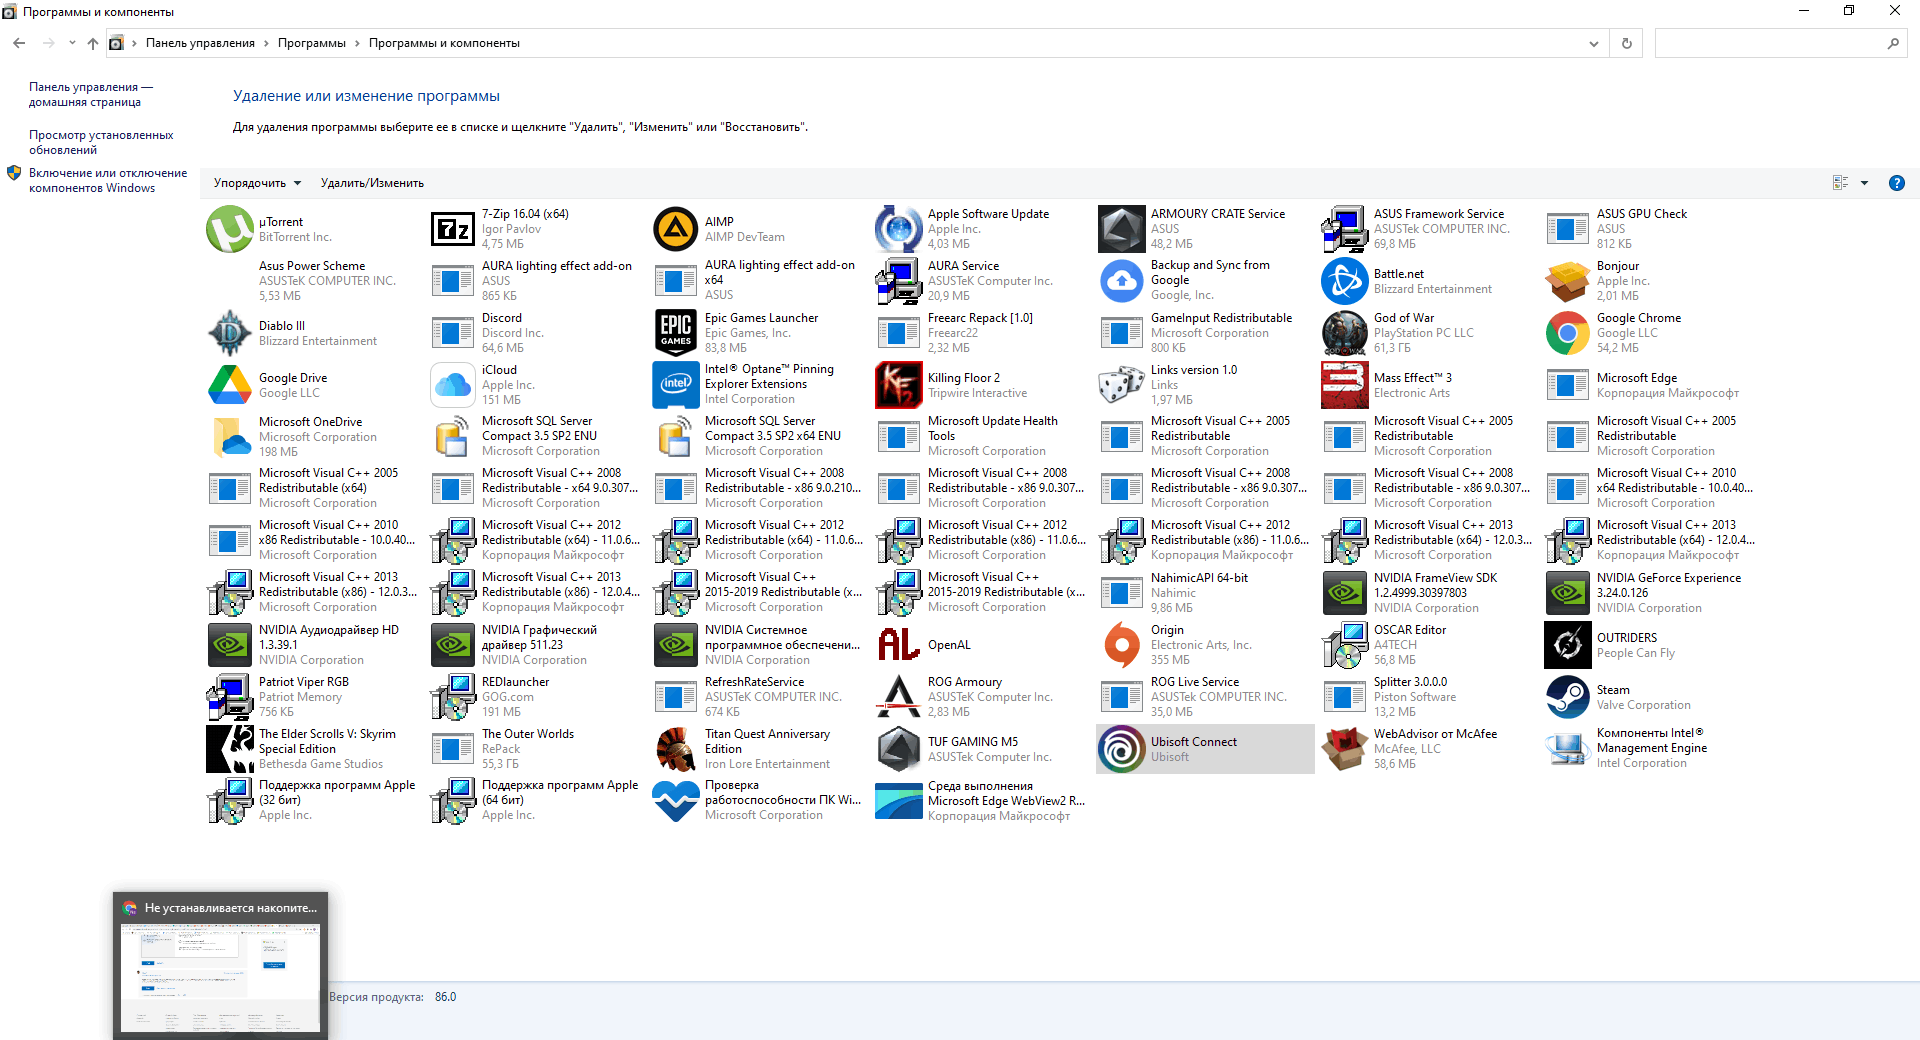This screenshot has width=1920, height=1040.
Task: Select the God of War icon
Action: pyautogui.click(x=1345, y=333)
